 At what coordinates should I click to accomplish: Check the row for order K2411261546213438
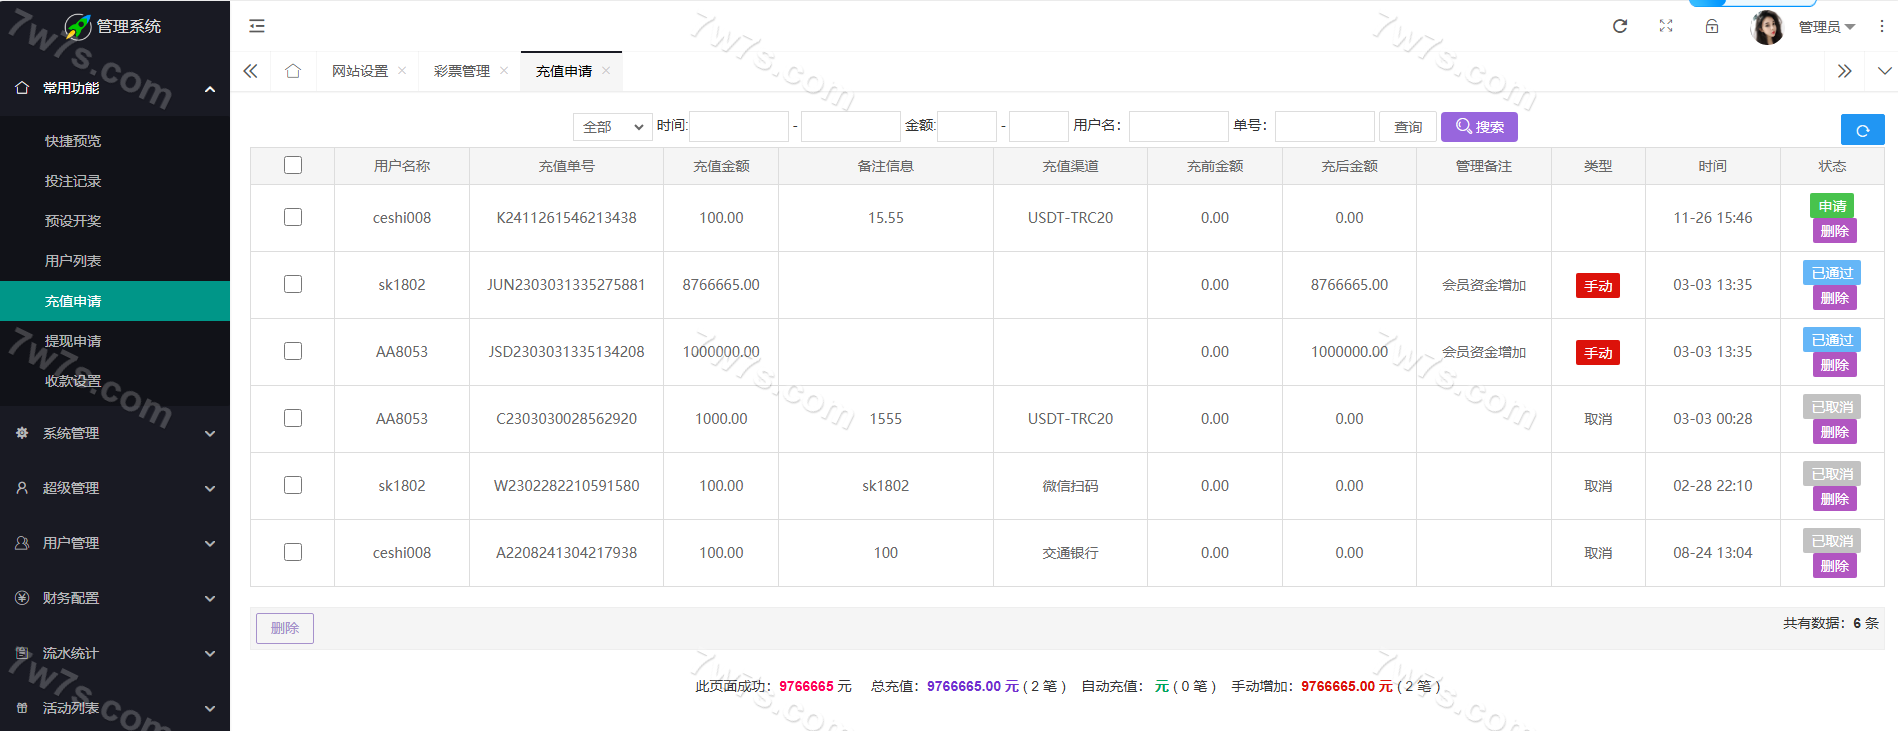point(293,217)
